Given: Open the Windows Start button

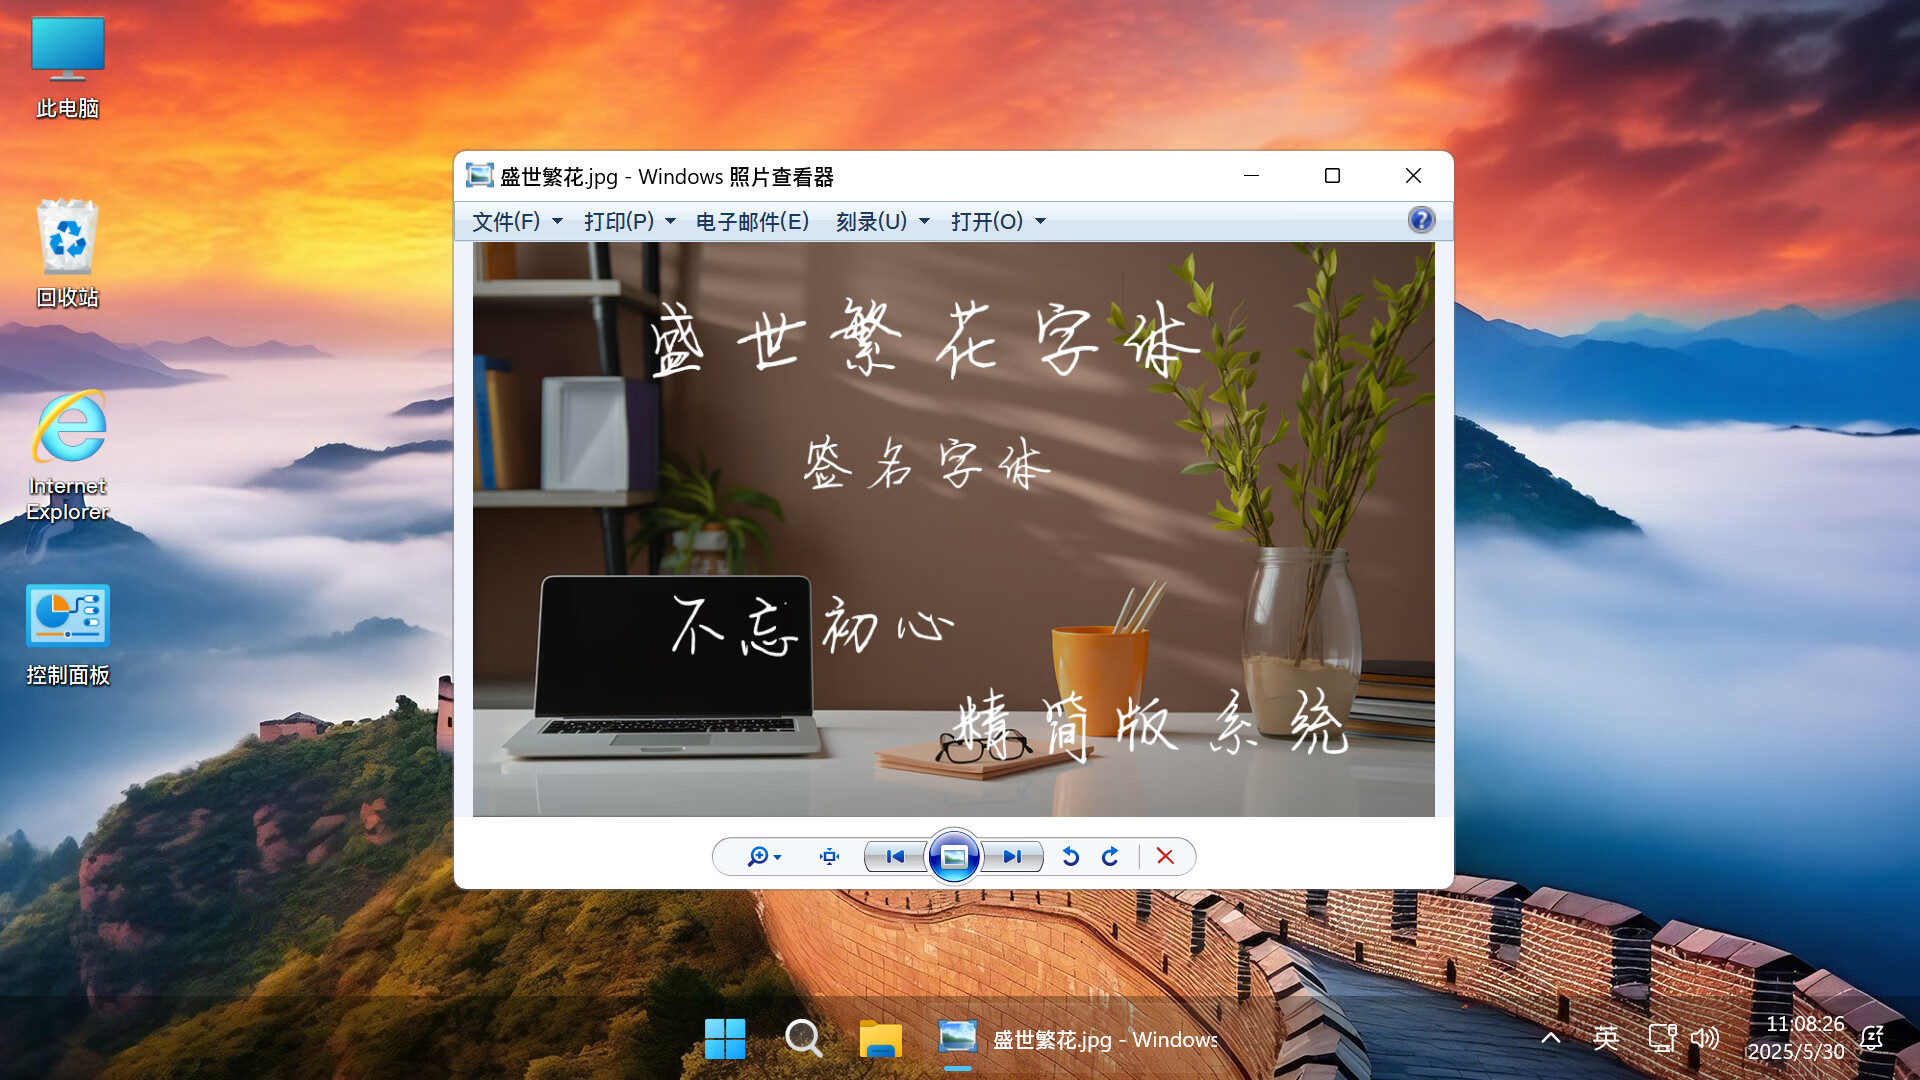Looking at the screenshot, I should [725, 1039].
